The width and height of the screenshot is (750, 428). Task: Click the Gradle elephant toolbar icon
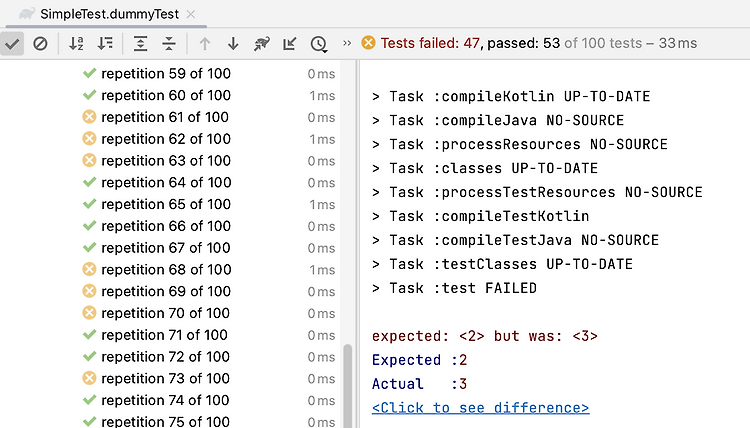(262, 44)
